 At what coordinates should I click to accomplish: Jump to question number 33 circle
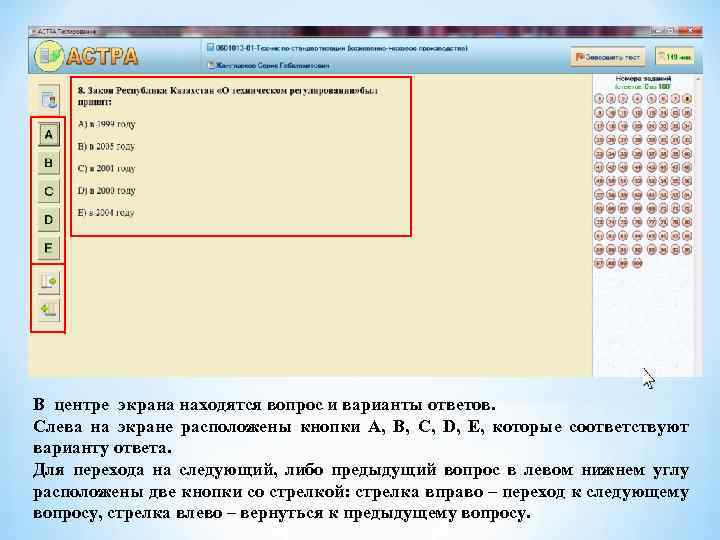point(599,153)
